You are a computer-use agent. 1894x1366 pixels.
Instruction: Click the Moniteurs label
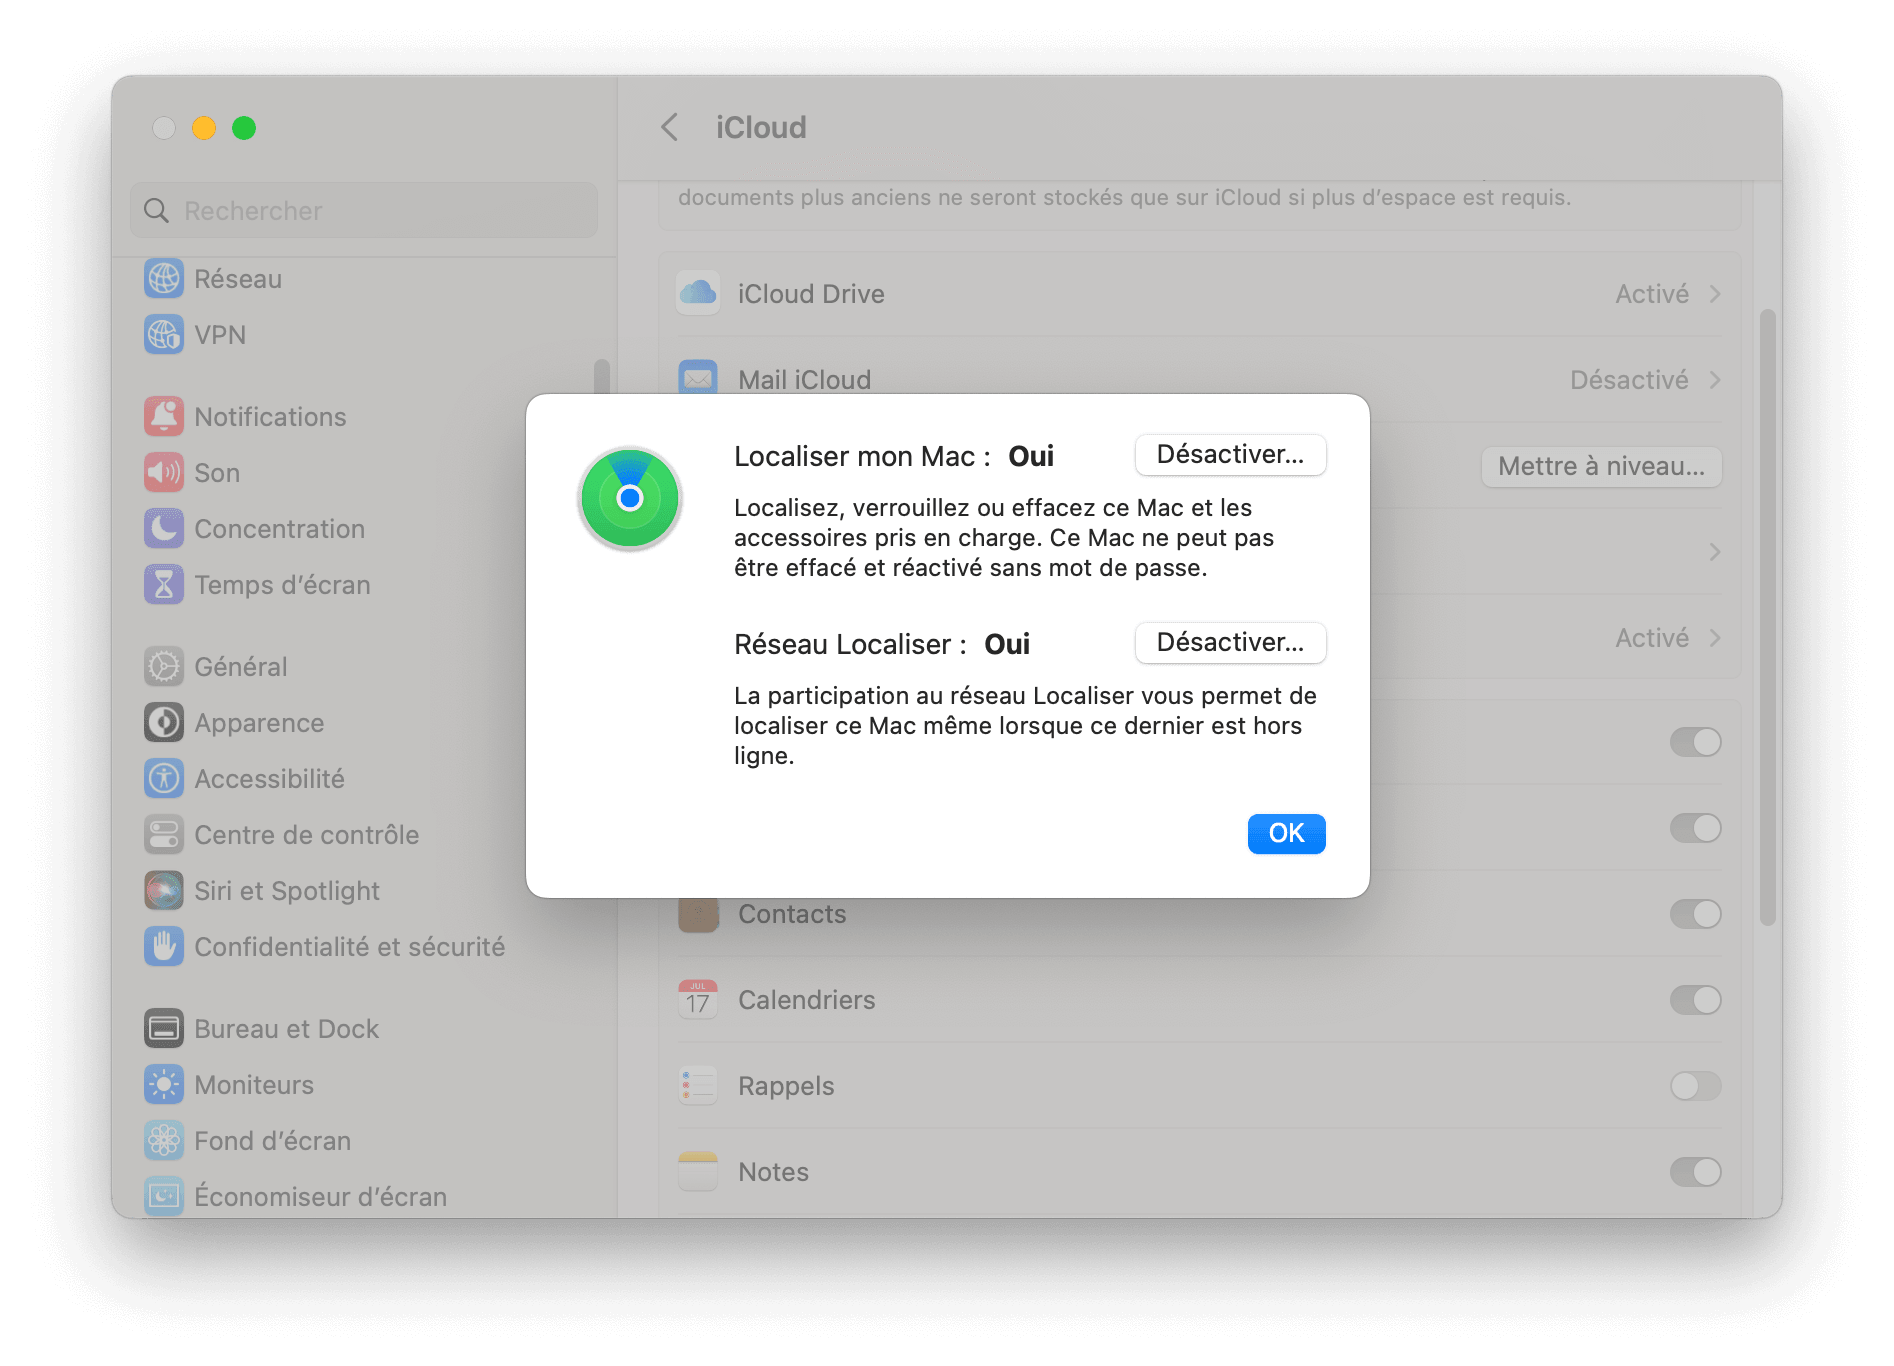(x=254, y=1085)
